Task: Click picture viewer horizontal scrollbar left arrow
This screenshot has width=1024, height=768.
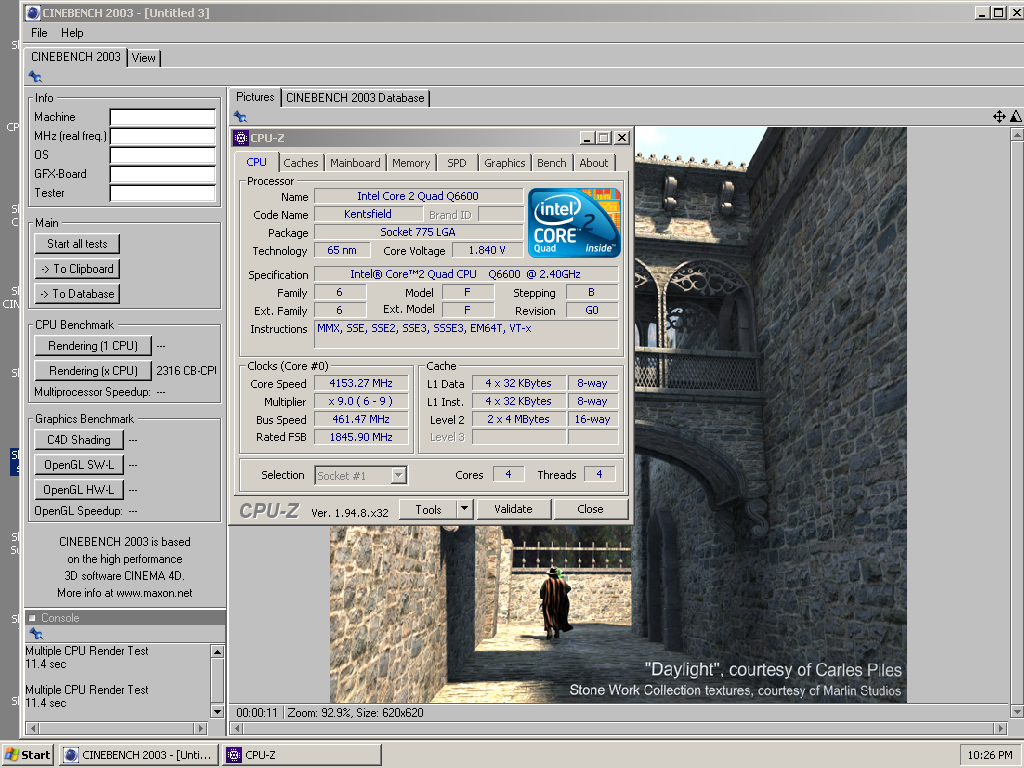Action: pyautogui.click(x=238, y=728)
